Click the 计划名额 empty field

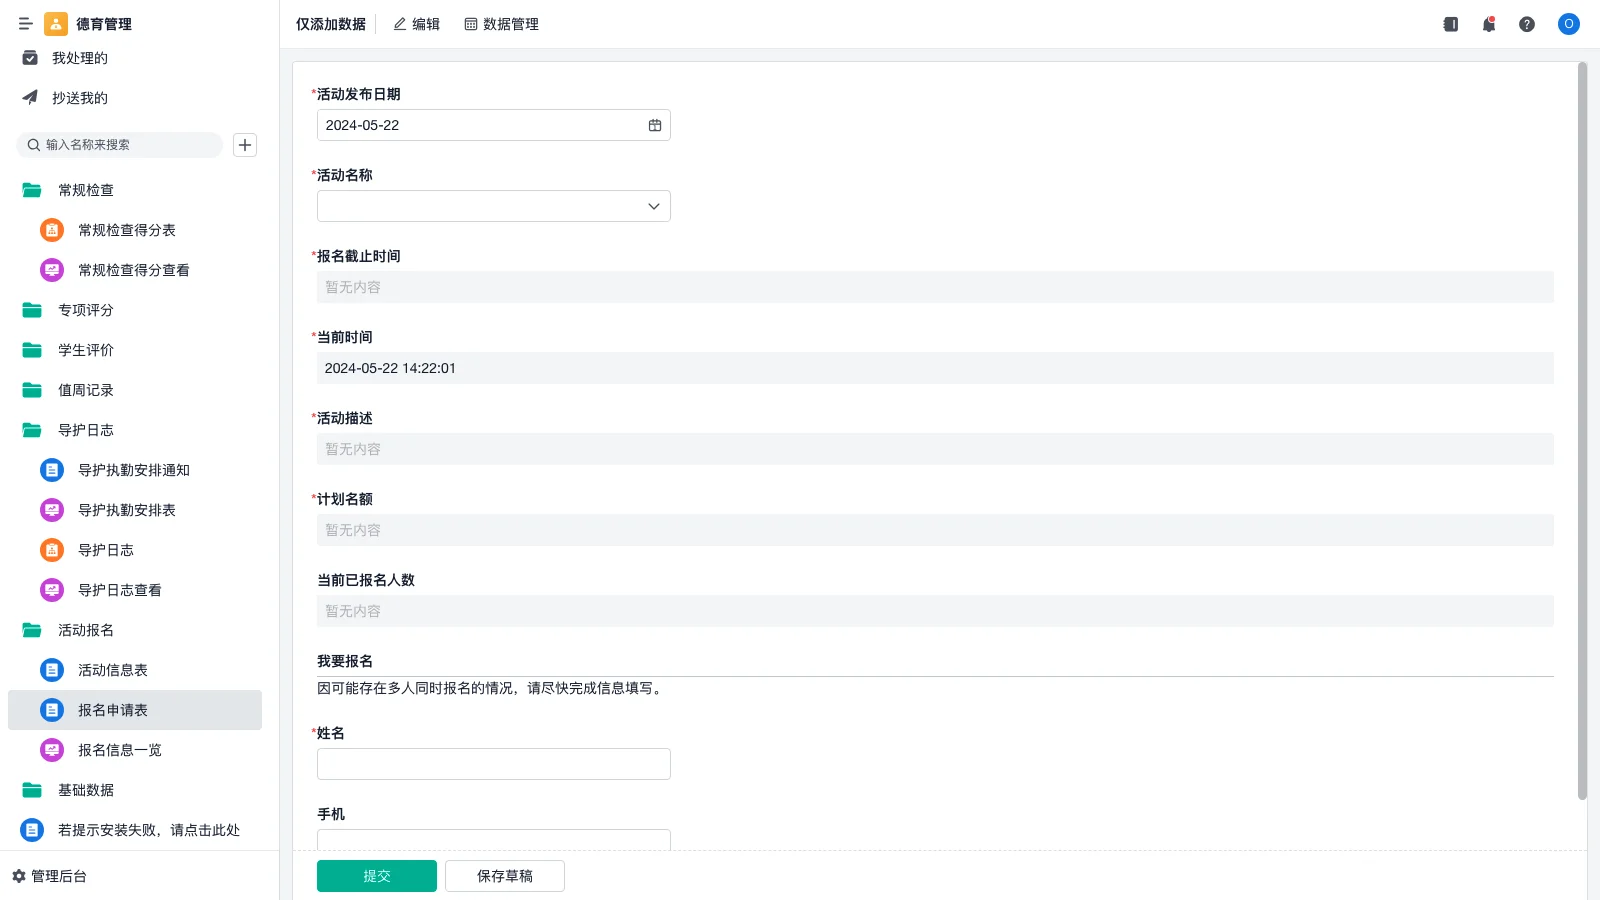(935, 530)
